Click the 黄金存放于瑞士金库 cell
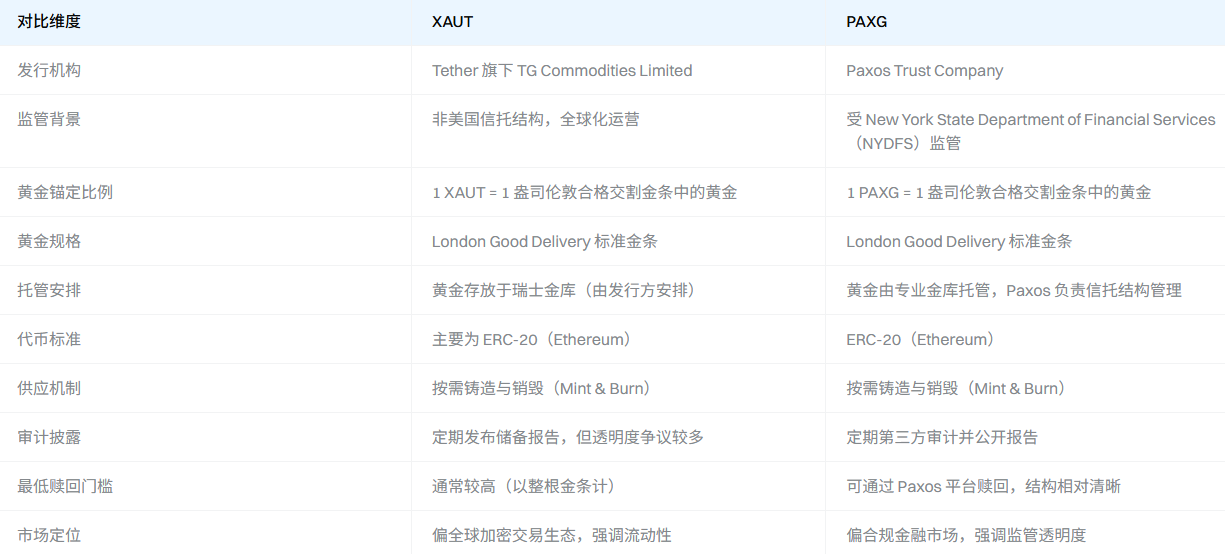 pos(563,290)
